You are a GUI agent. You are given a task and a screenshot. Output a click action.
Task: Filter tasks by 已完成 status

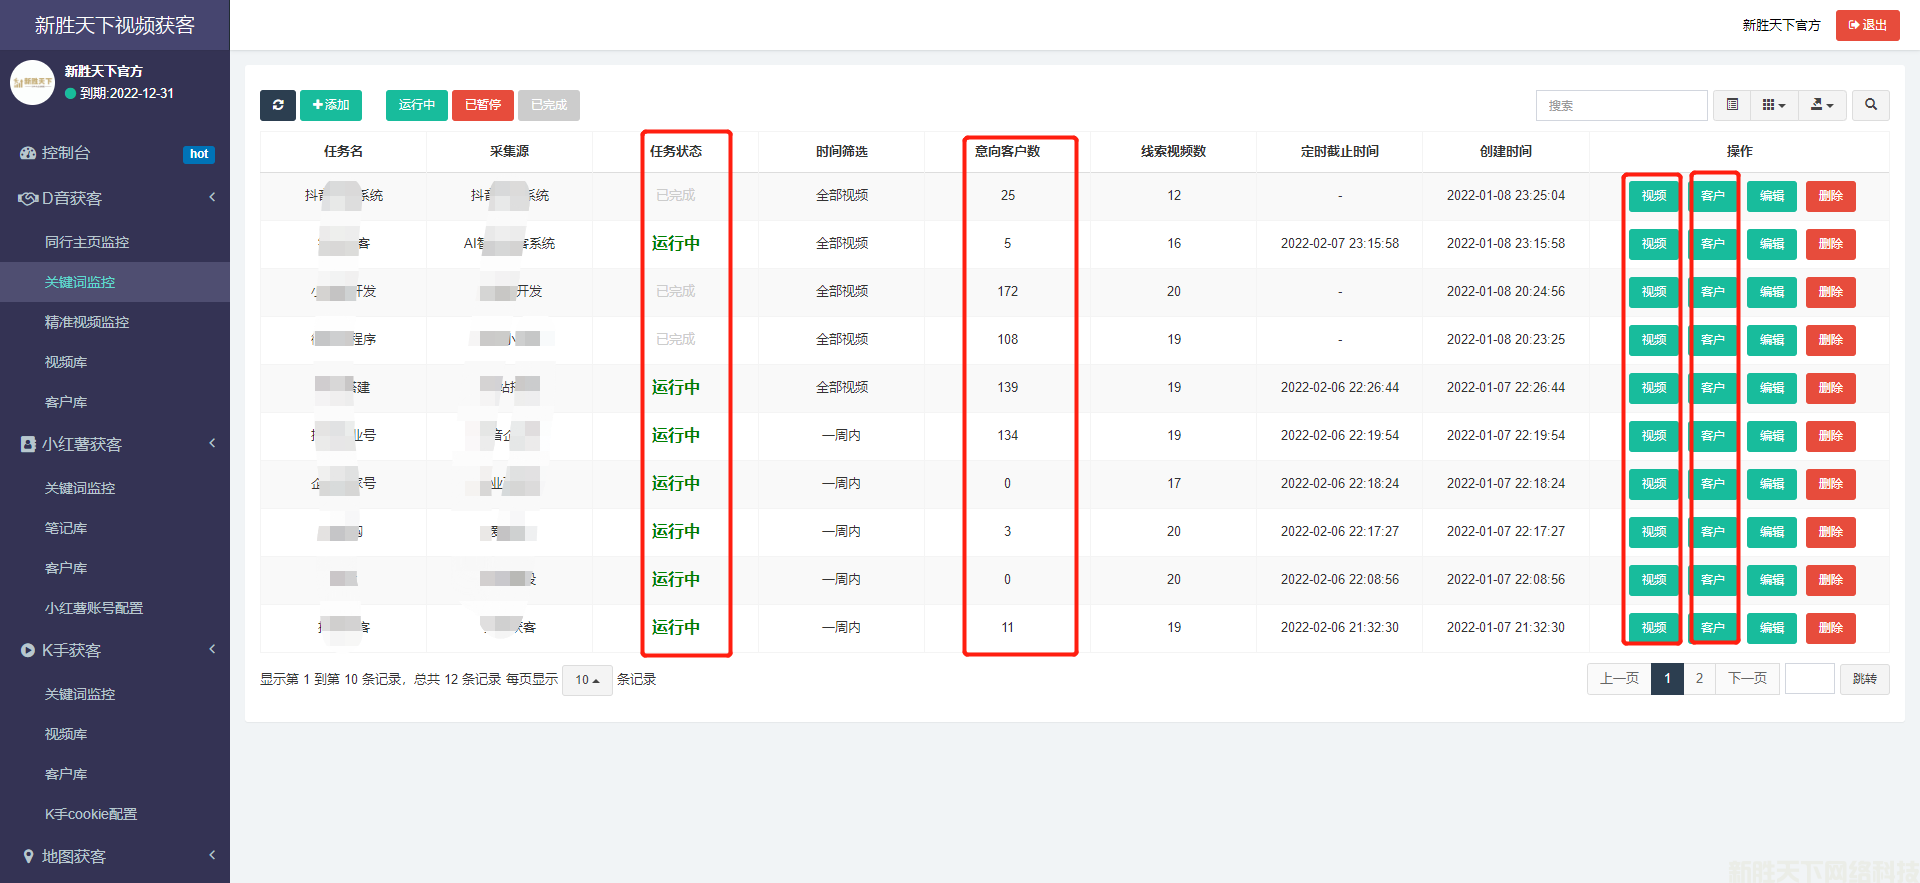pos(548,105)
